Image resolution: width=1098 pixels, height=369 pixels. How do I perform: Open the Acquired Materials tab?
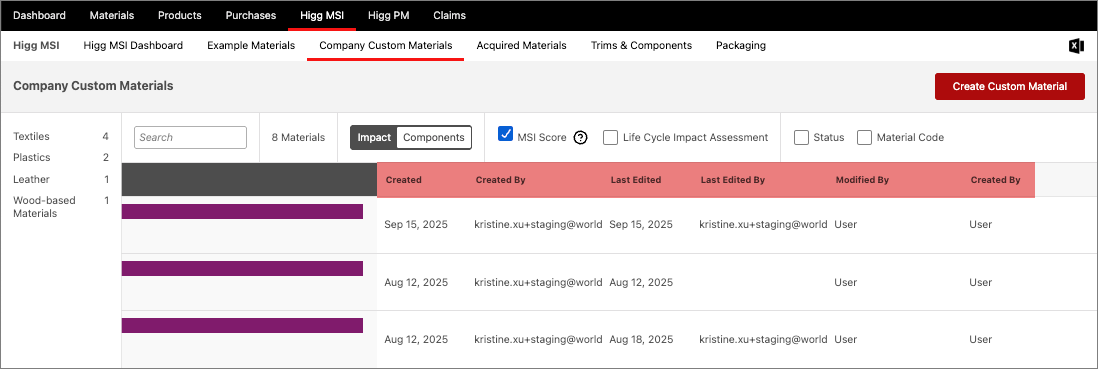click(x=522, y=46)
